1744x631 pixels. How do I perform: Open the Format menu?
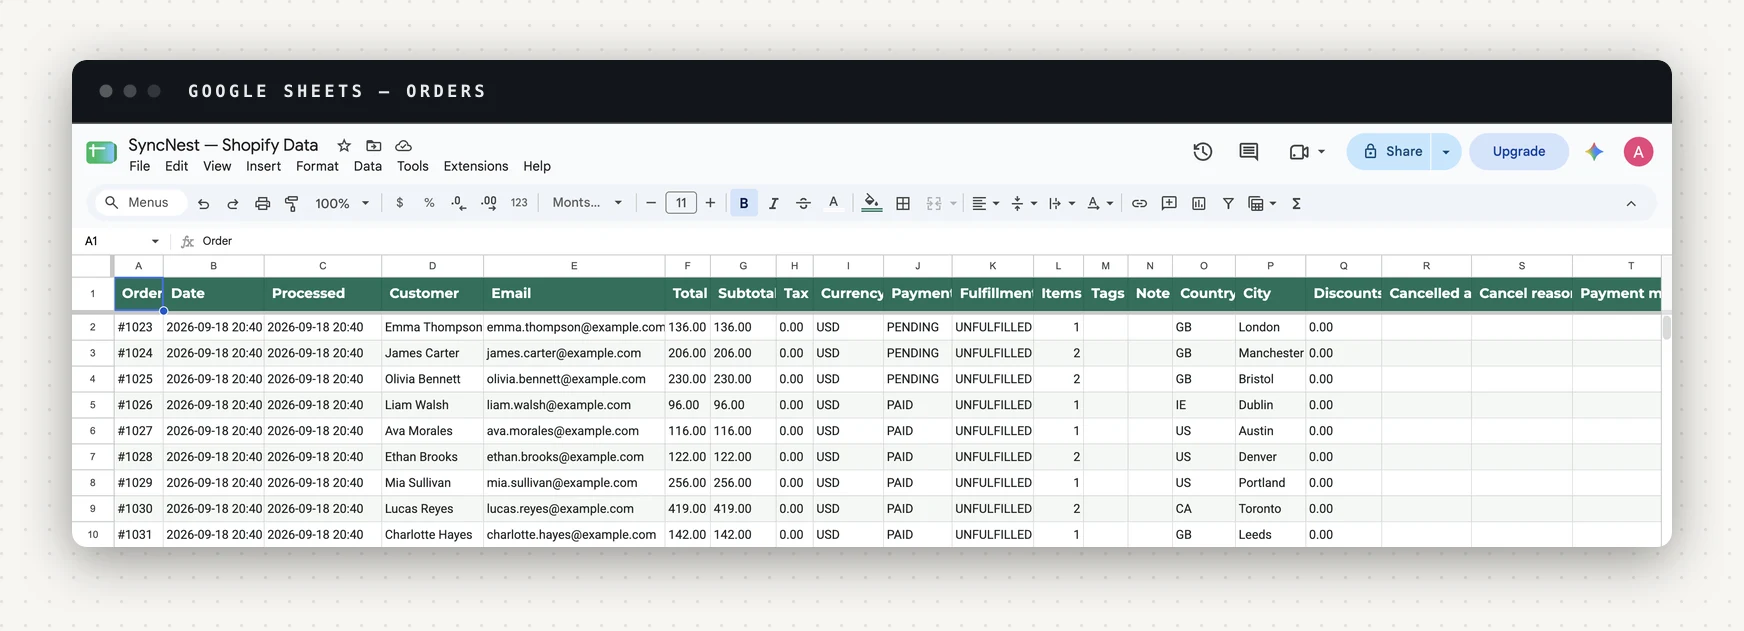pyautogui.click(x=317, y=166)
